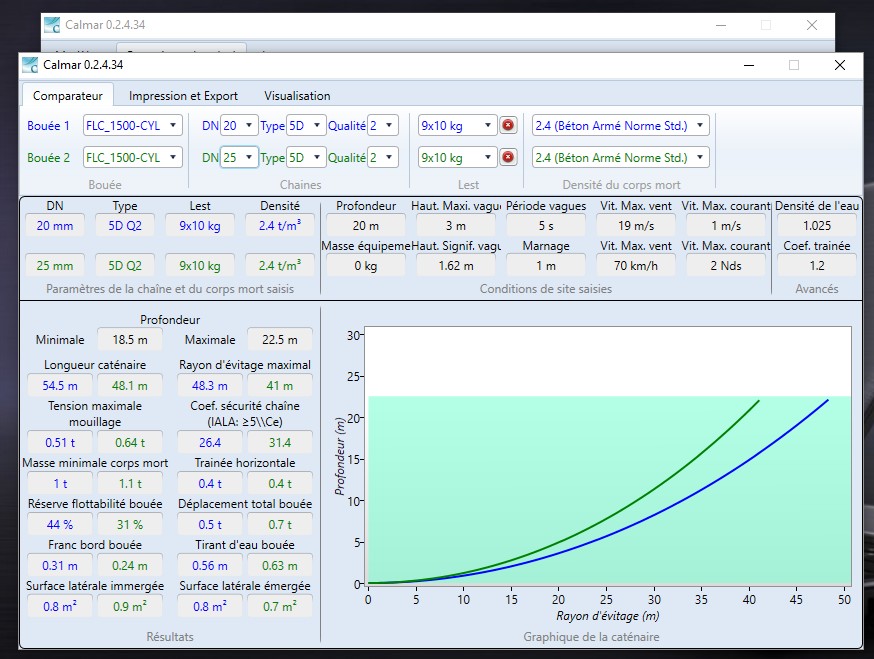Click the Masse équipement 0 kg field

coord(365,266)
